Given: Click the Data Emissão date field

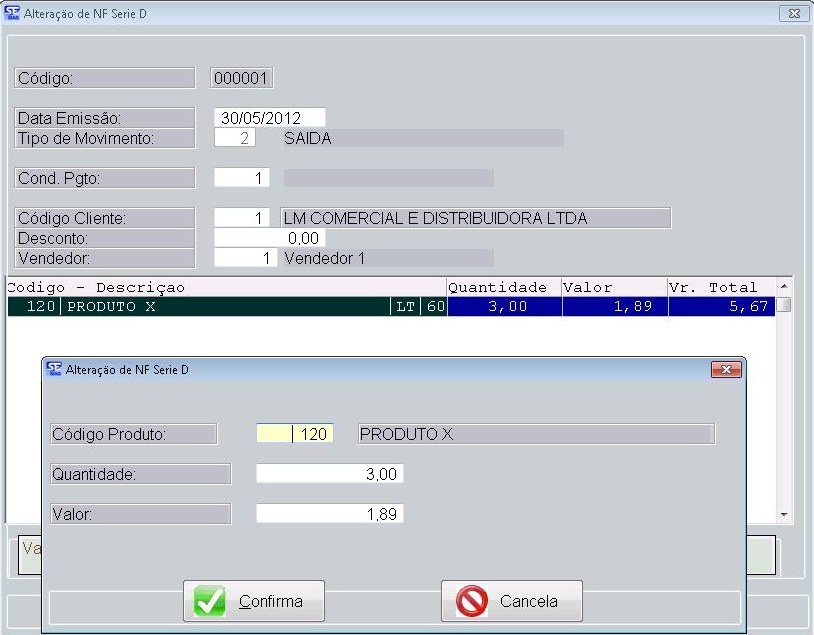Looking at the screenshot, I should [270, 118].
